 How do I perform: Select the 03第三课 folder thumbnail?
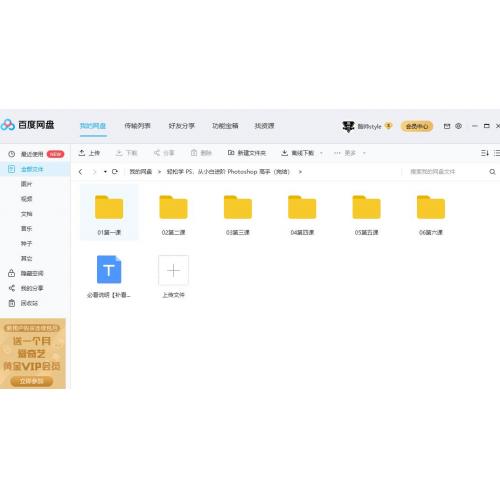coord(238,207)
